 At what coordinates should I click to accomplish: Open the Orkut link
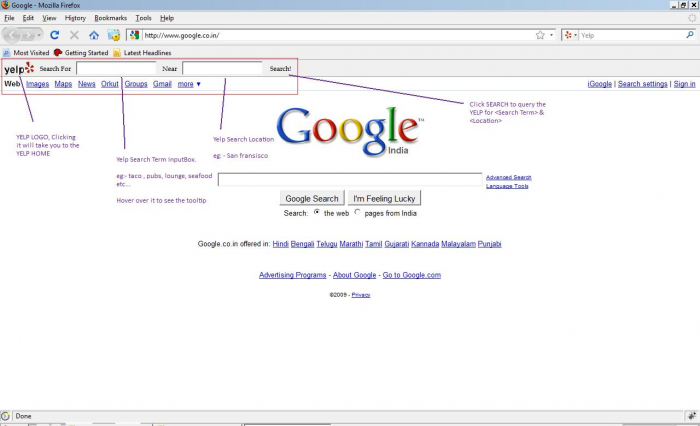pyautogui.click(x=110, y=84)
